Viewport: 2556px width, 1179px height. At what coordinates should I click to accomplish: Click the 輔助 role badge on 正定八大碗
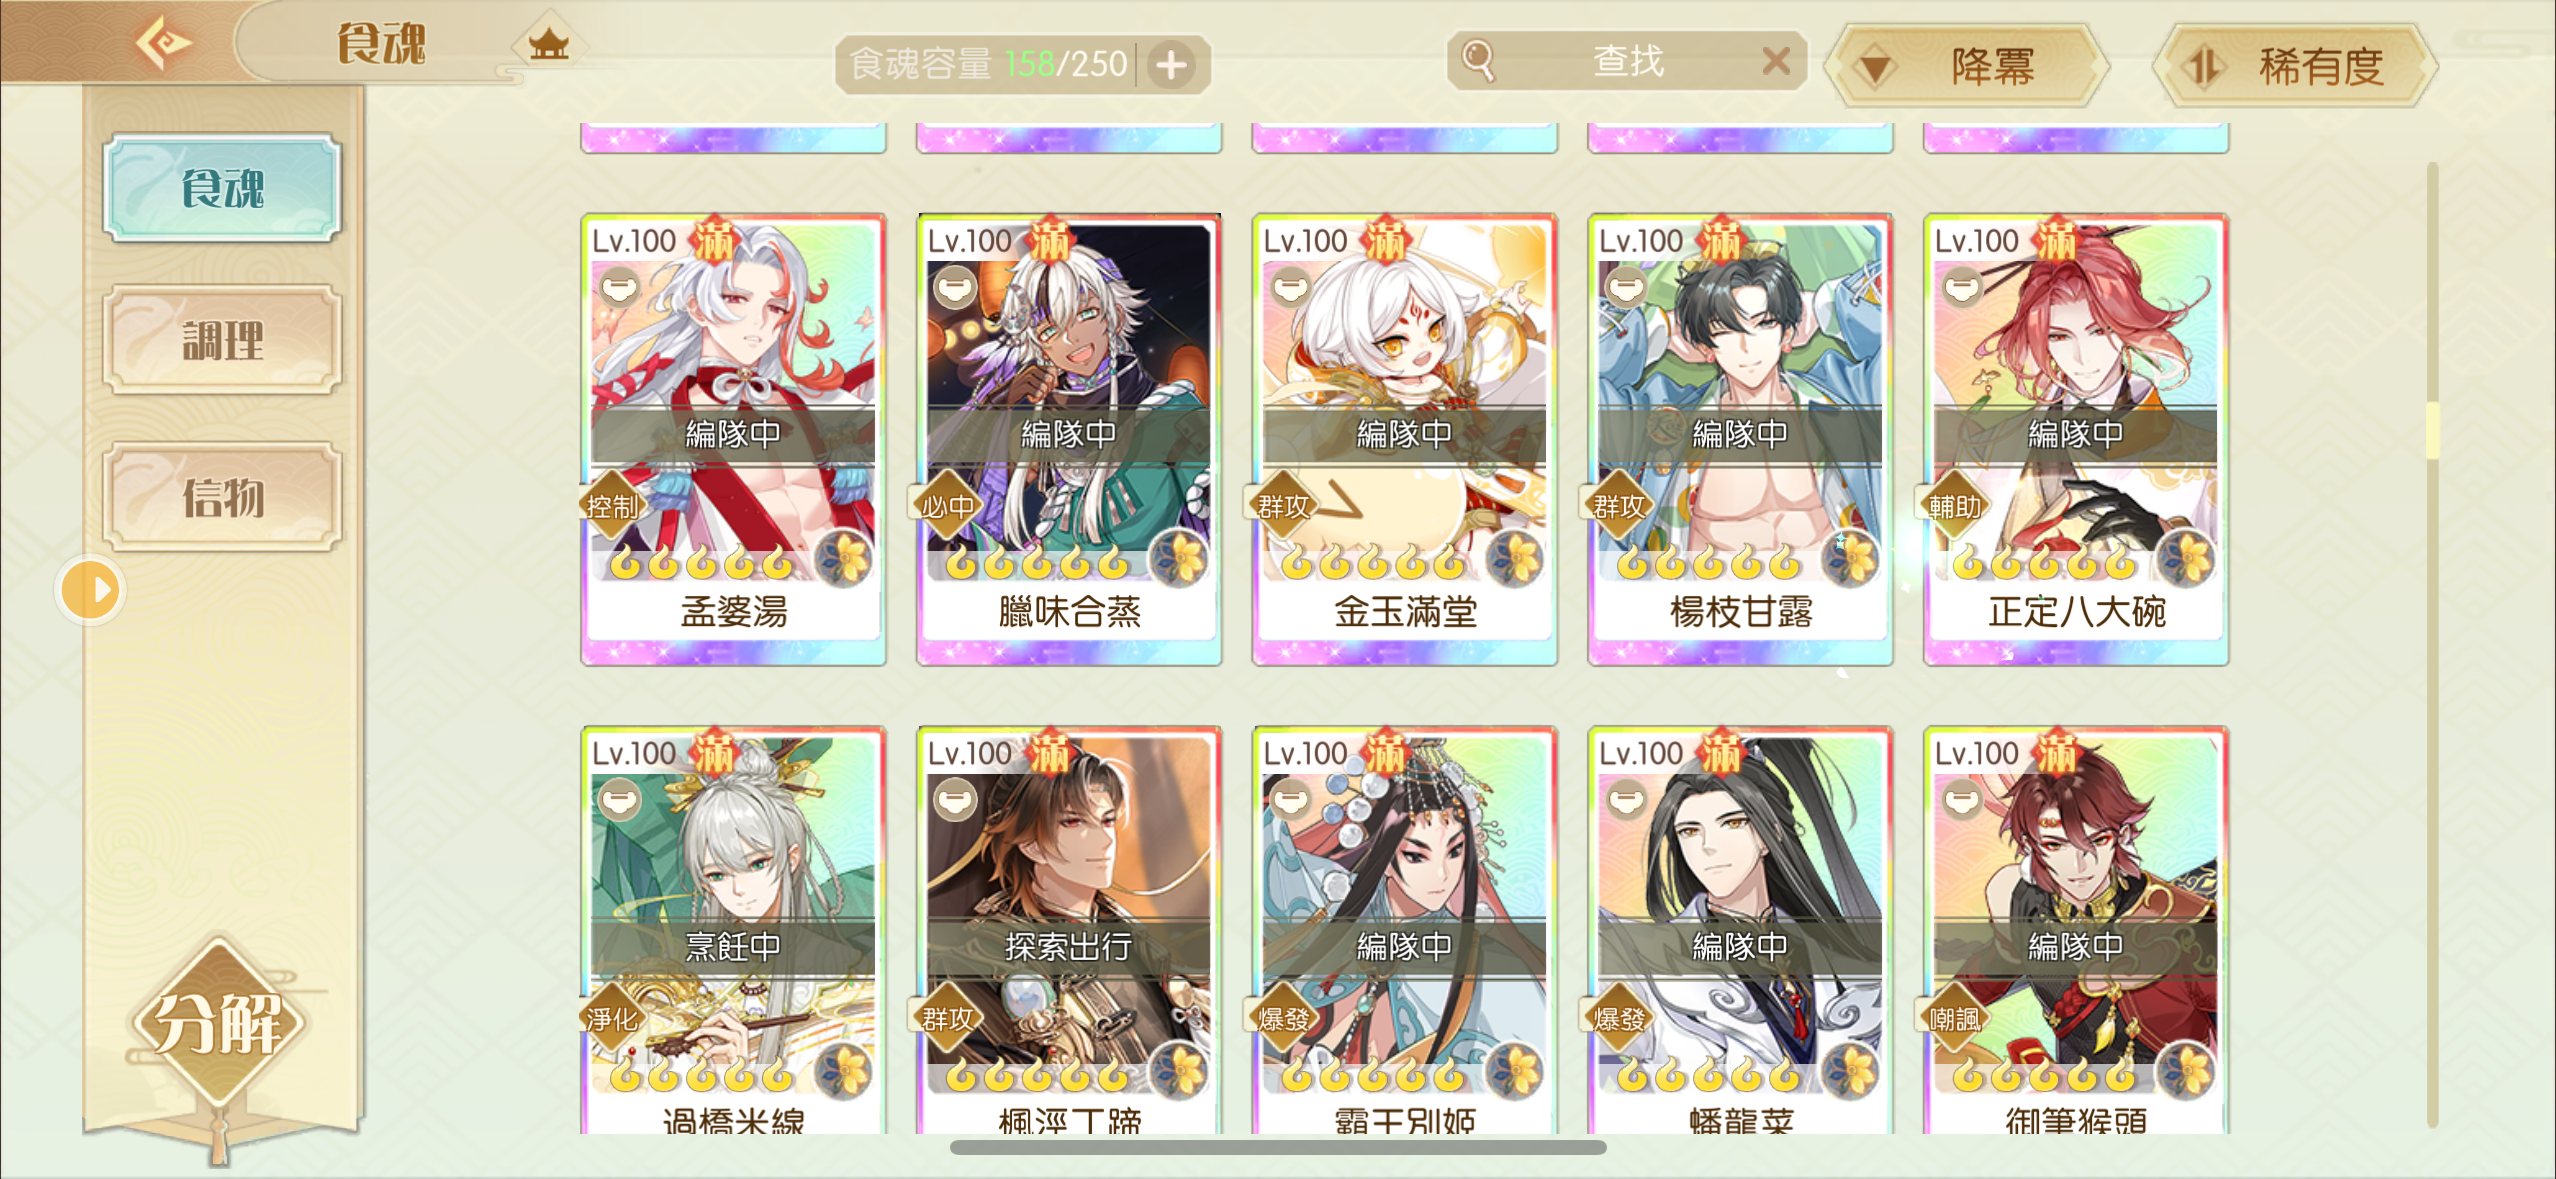(x=1955, y=507)
